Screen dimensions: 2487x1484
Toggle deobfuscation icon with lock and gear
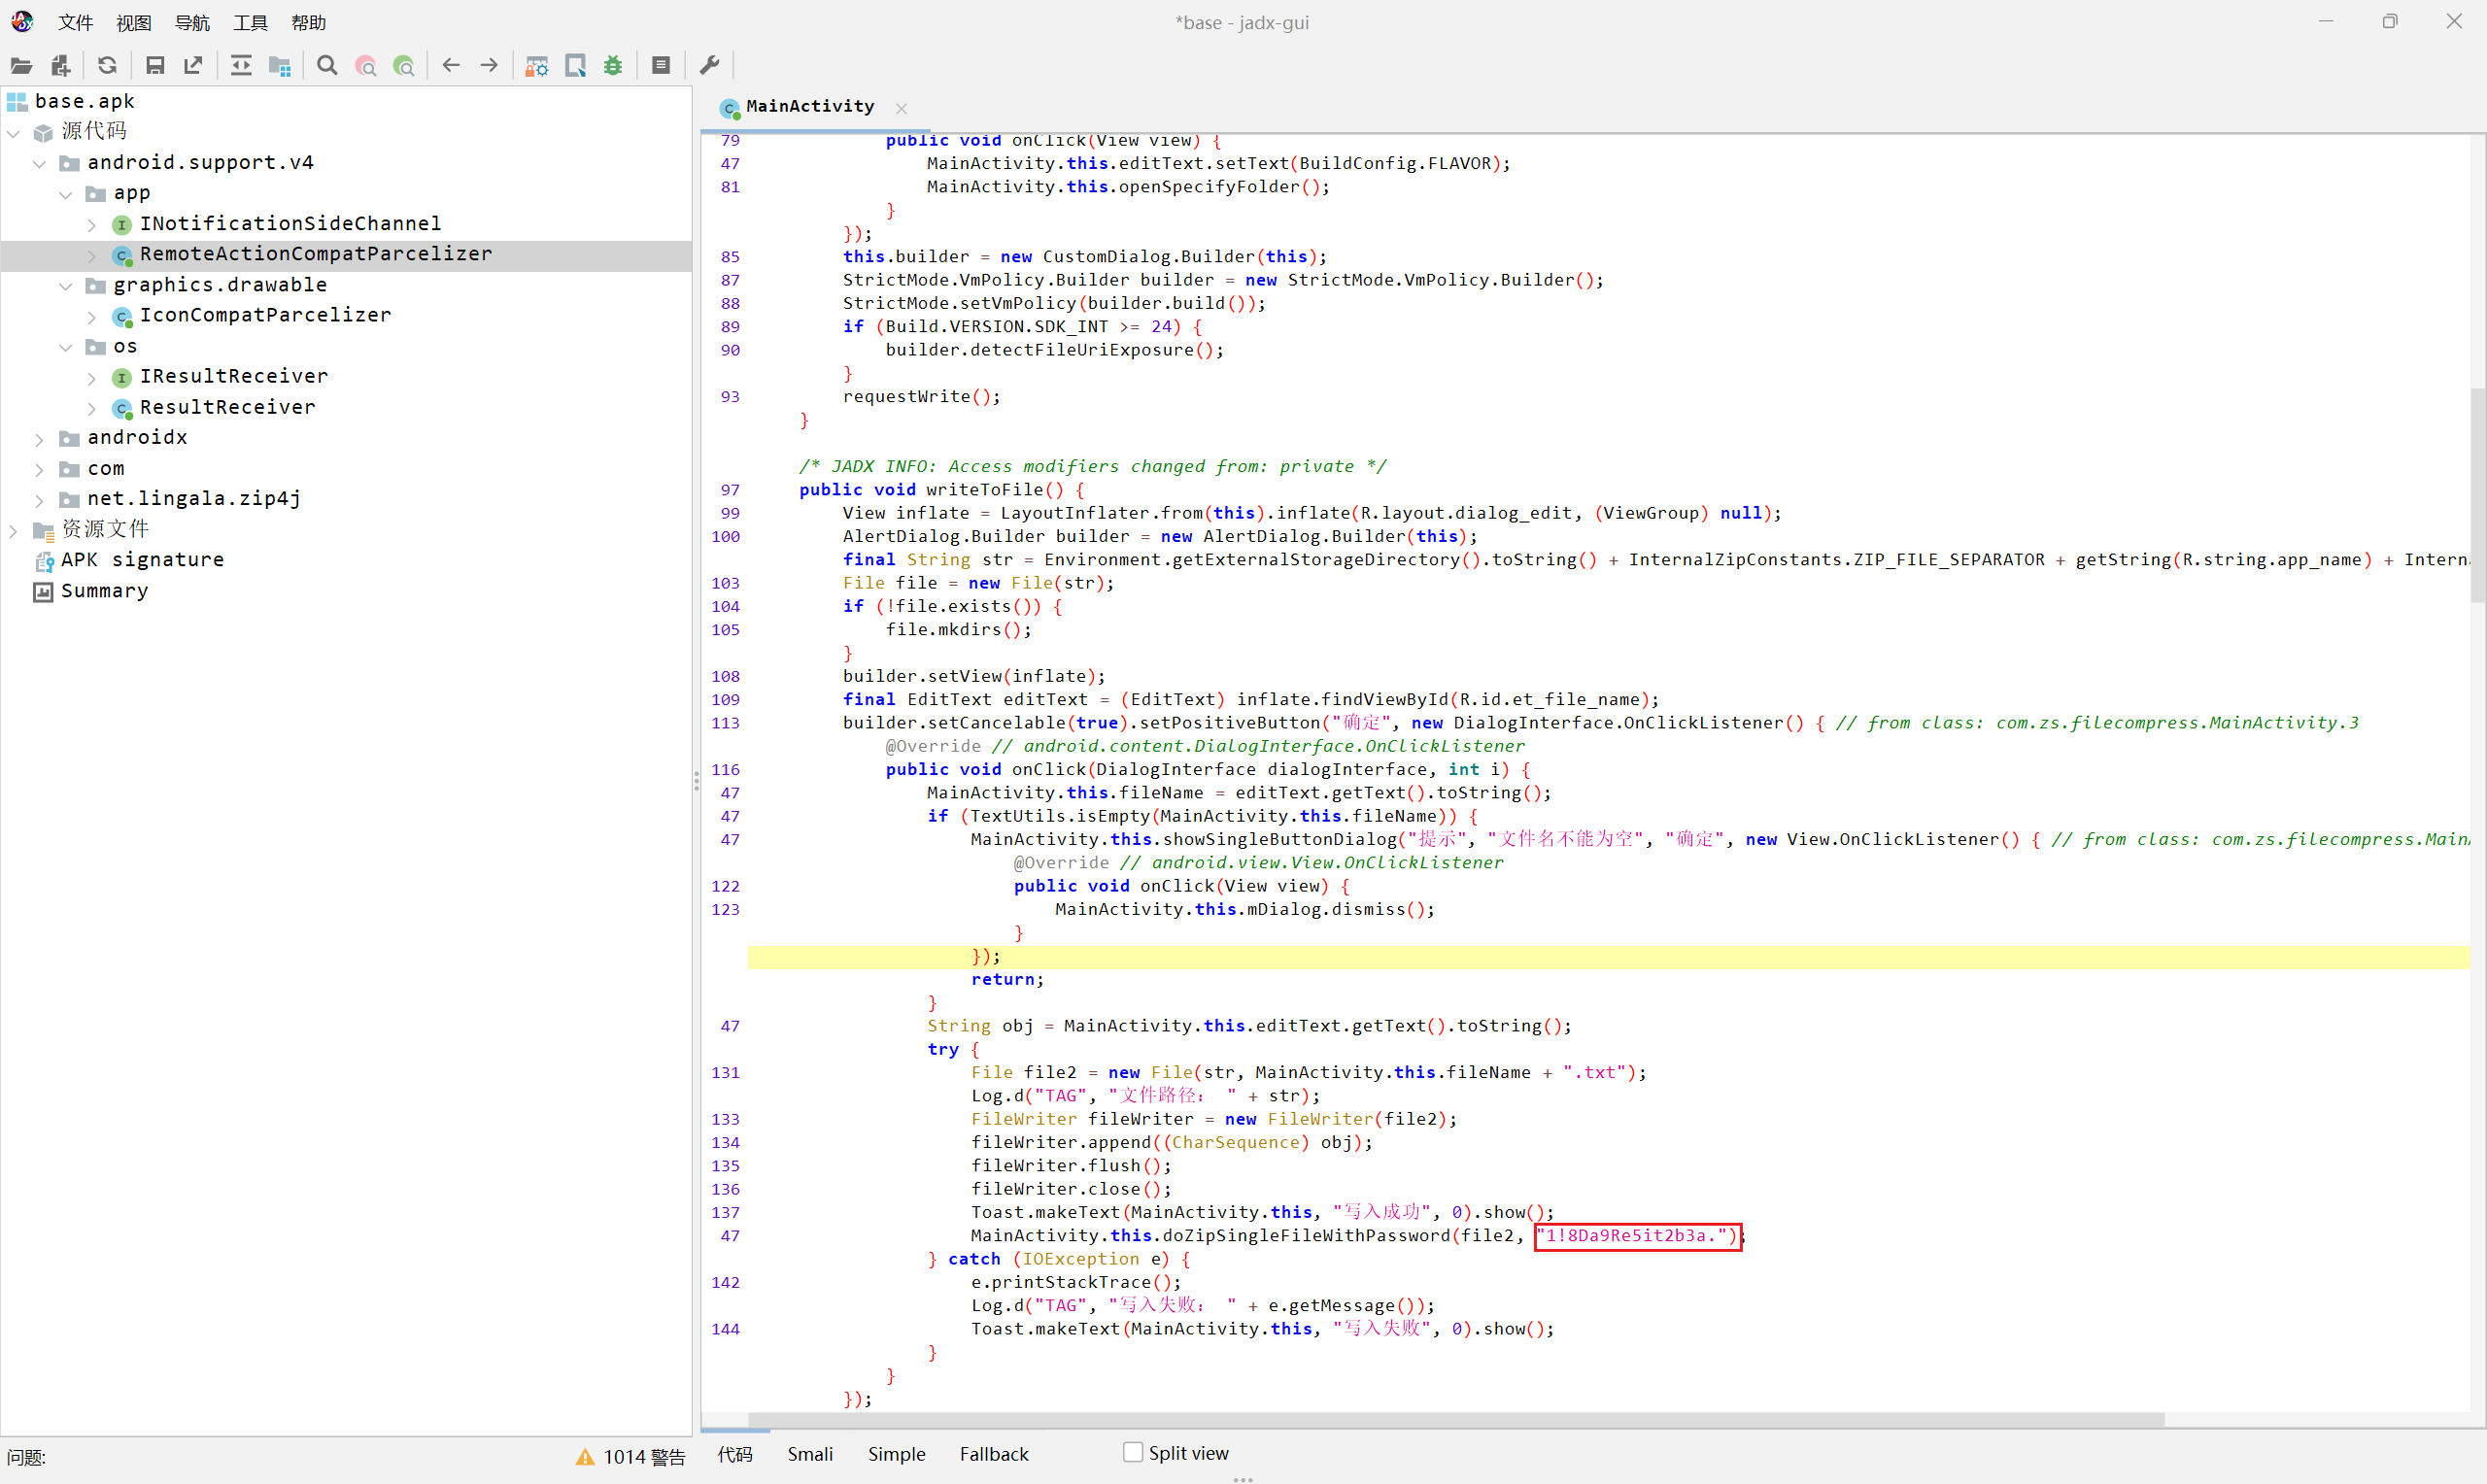(537, 66)
